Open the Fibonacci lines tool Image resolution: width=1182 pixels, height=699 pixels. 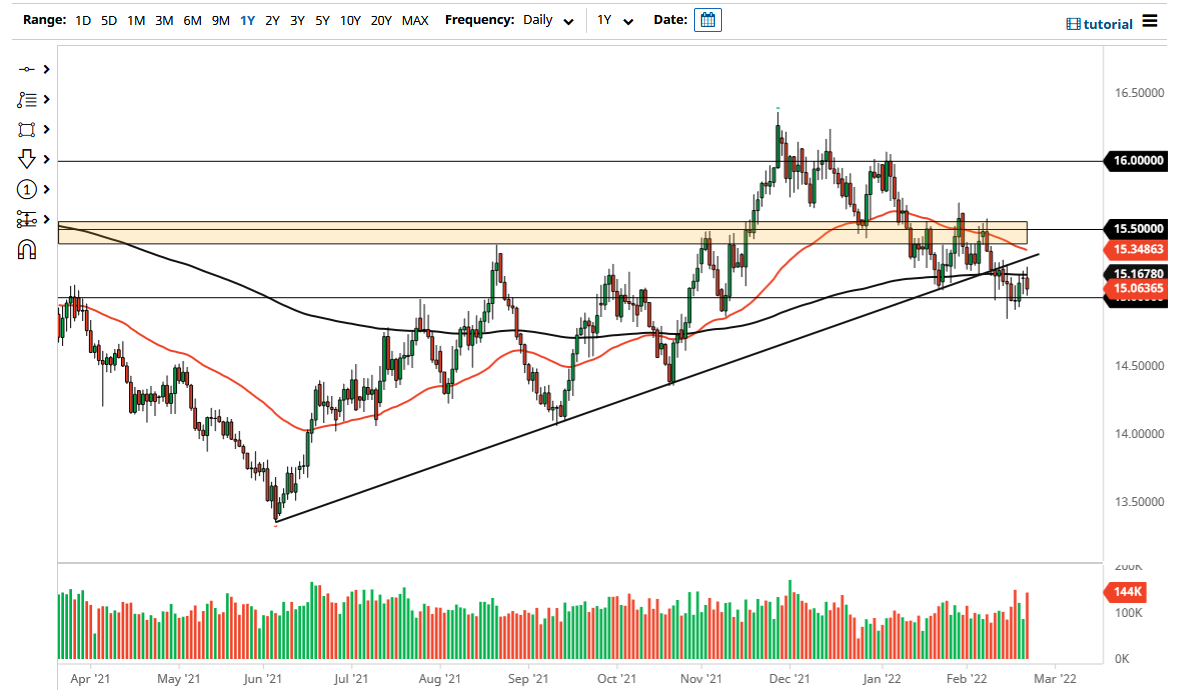point(28,99)
